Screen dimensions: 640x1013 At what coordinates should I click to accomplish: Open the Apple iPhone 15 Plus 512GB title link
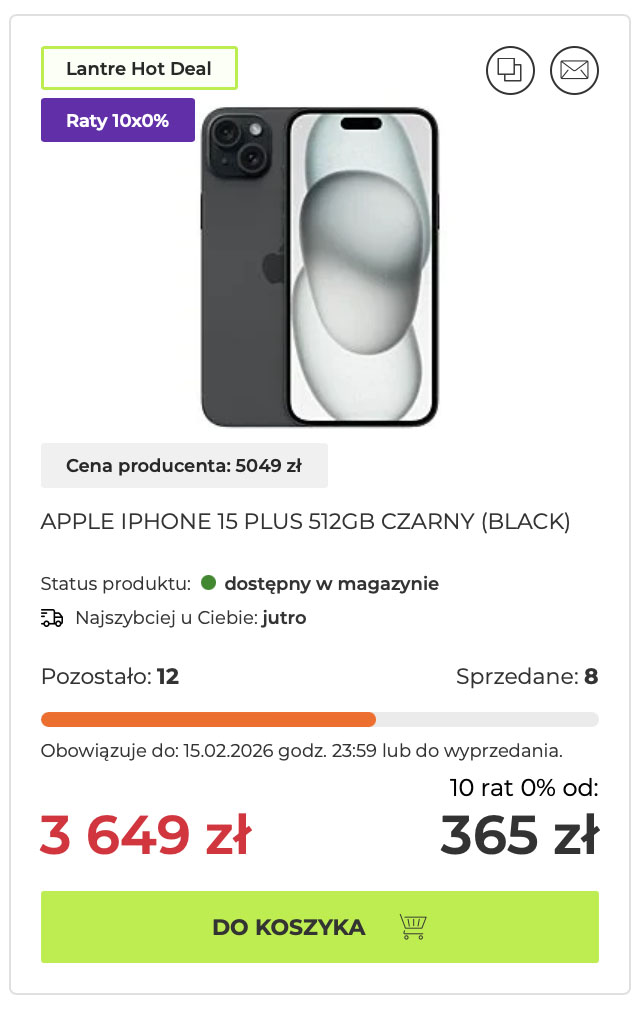[x=305, y=521]
